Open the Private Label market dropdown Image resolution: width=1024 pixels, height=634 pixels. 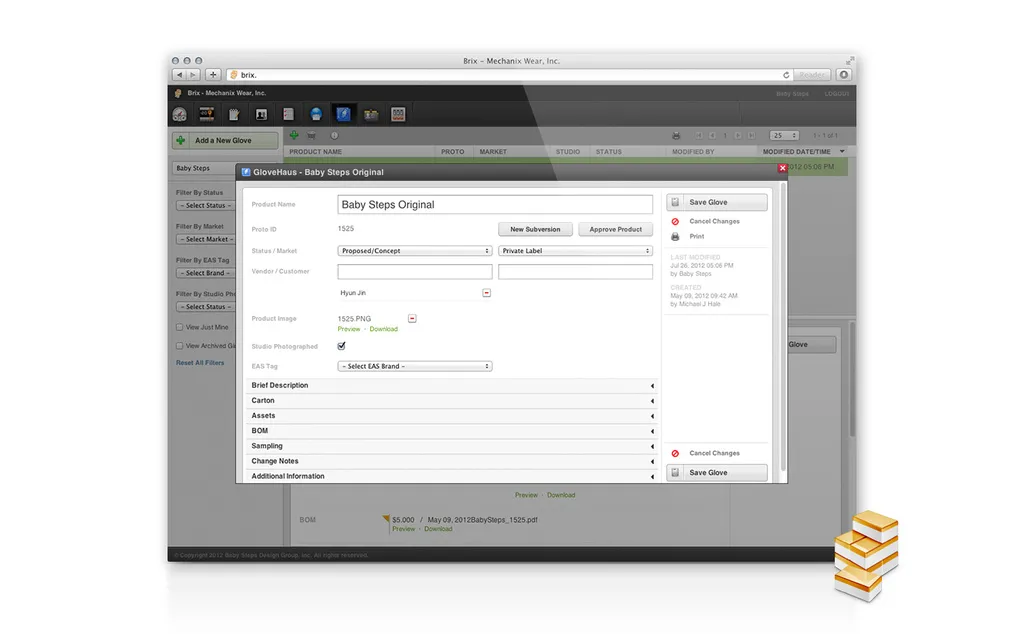tap(575, 251)
